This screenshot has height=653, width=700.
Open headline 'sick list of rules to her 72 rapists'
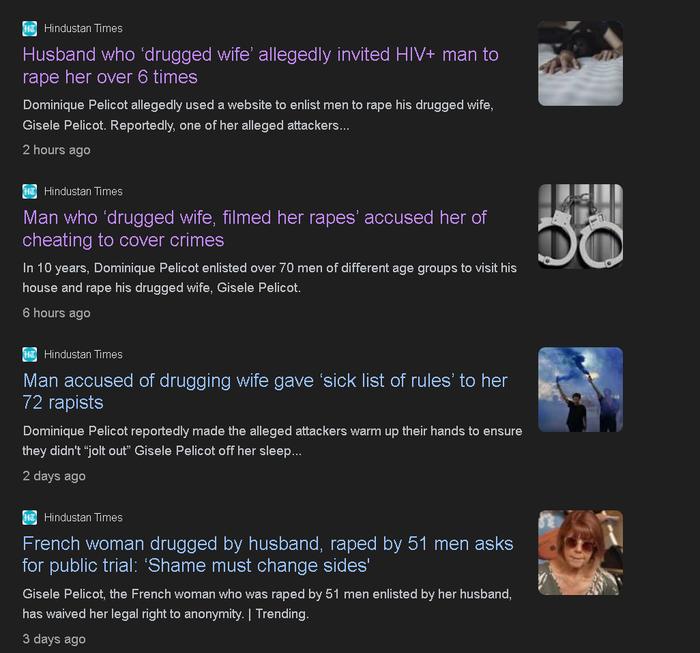pos(265,391)
